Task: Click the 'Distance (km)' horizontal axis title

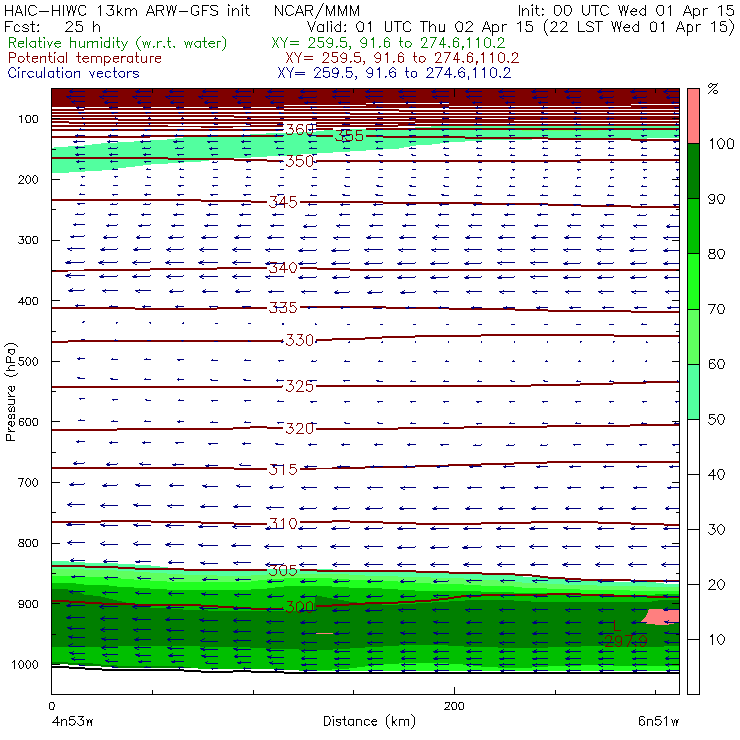Action: (x=369, y=722)
